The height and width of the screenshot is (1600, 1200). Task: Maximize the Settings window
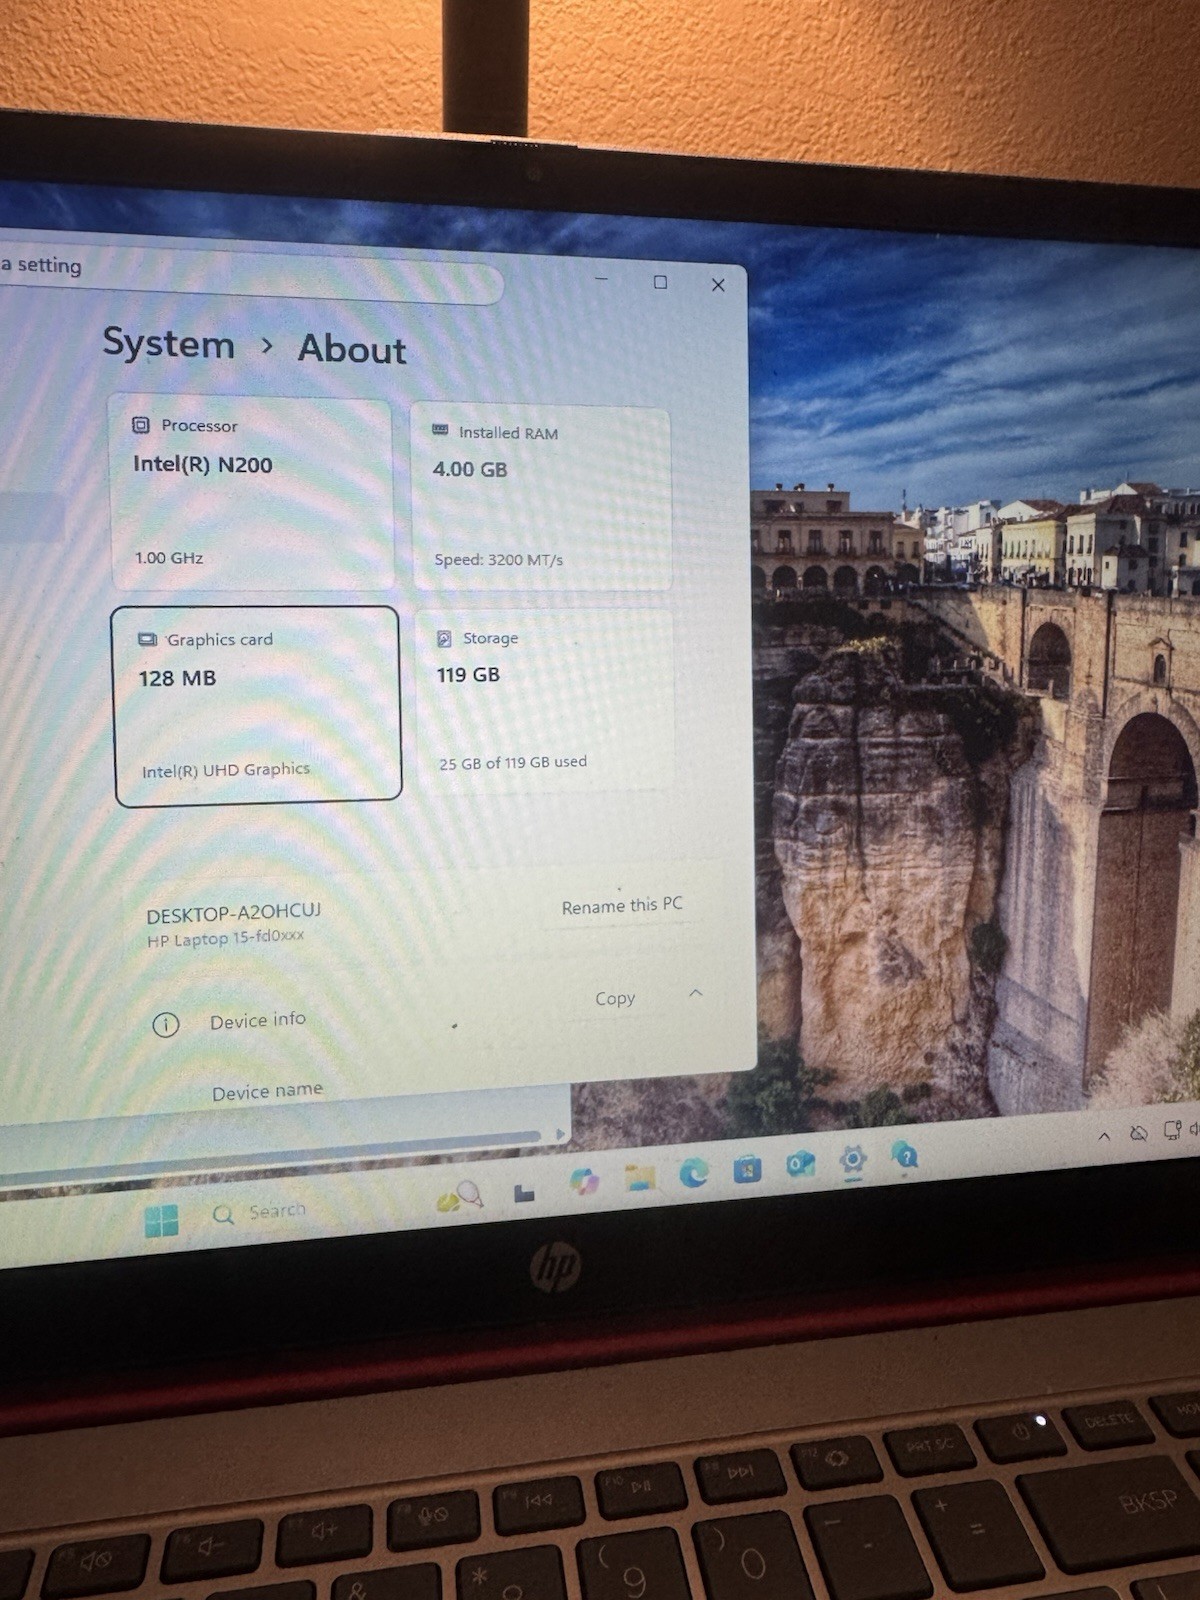[x=660, y=282]
